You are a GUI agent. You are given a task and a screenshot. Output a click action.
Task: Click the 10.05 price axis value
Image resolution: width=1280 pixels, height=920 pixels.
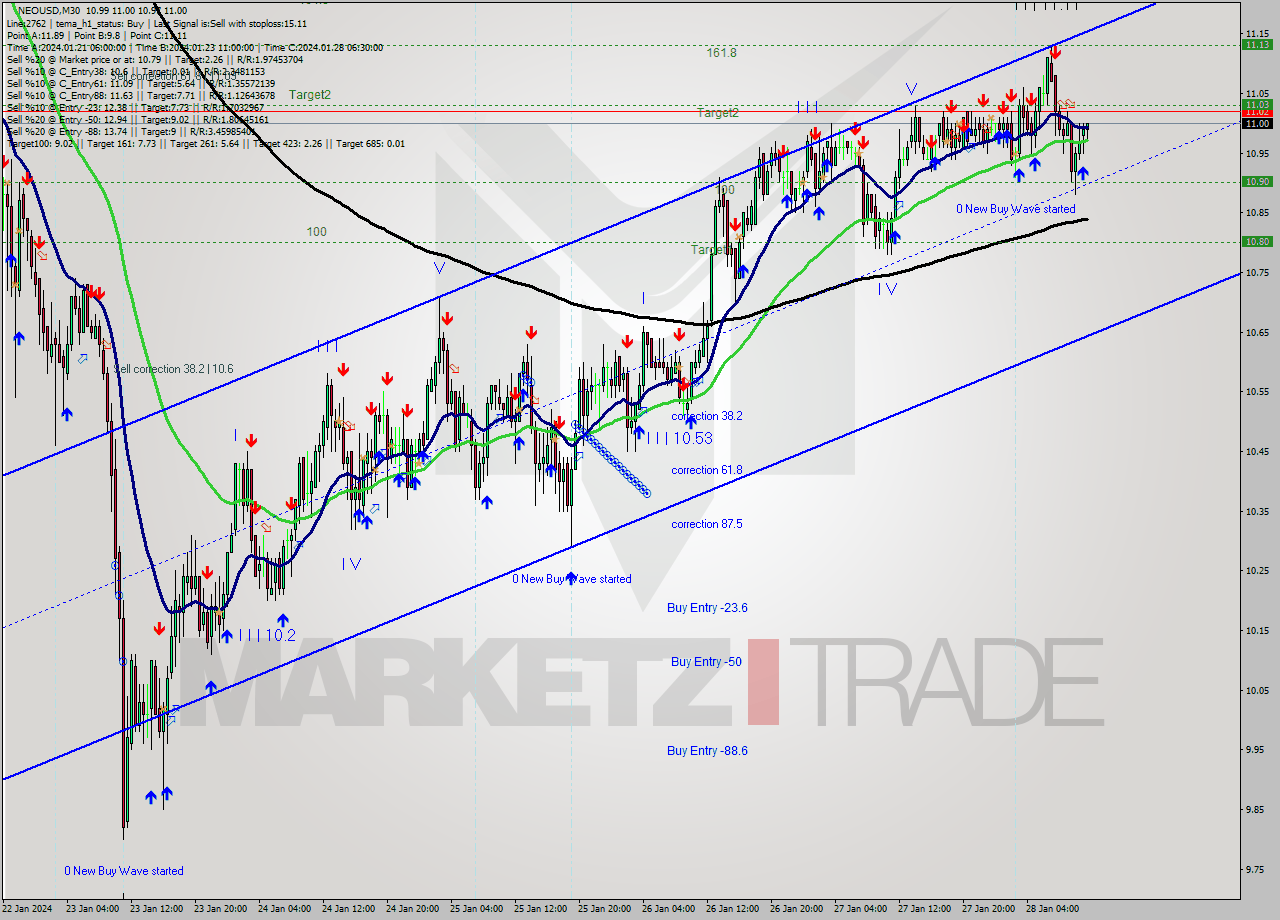click(x=1256, y=690)
